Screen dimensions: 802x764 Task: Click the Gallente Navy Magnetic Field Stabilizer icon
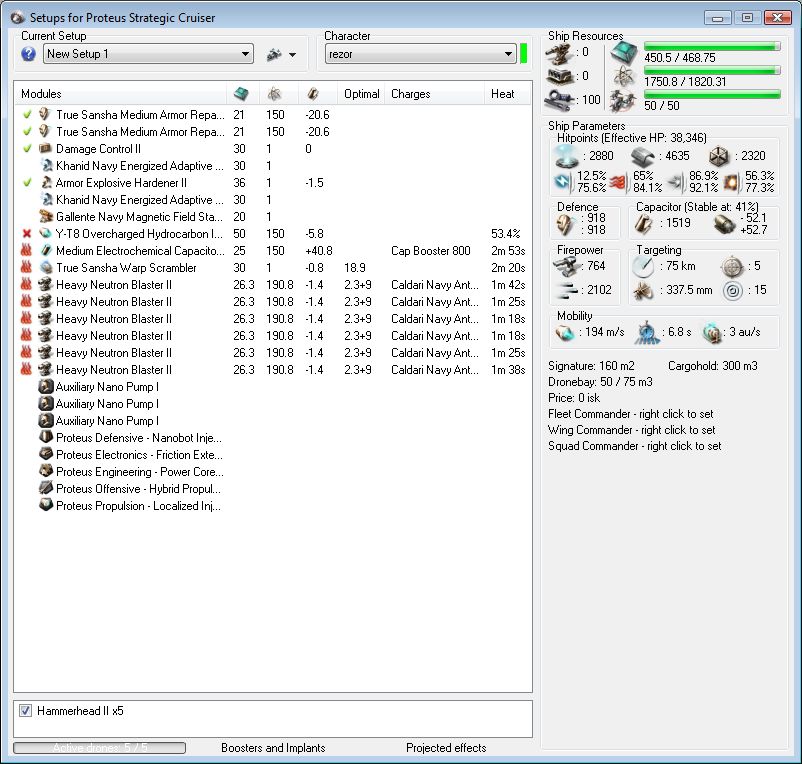(x=46, y=216)
